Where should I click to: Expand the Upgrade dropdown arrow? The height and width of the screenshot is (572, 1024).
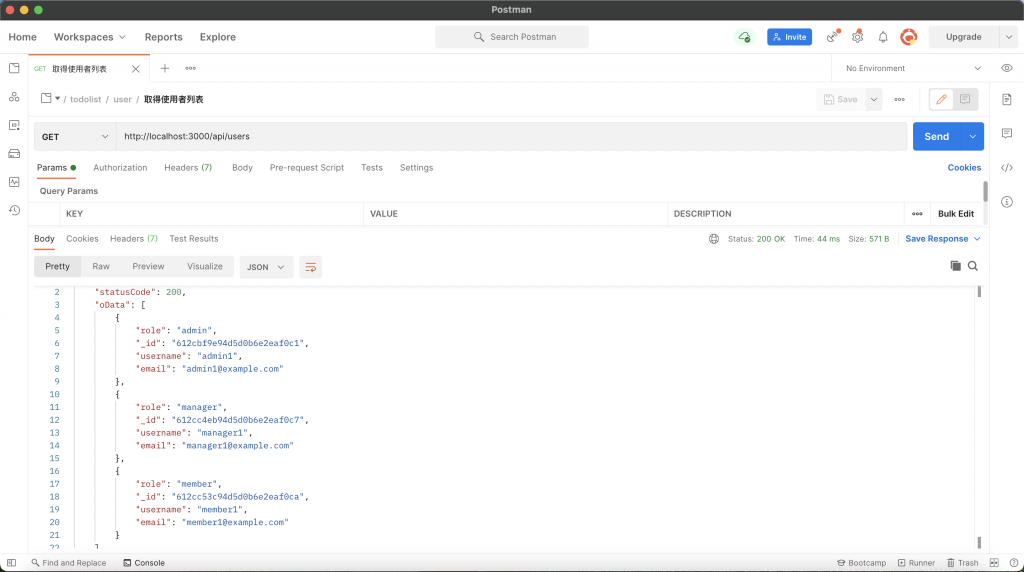[1008, 37]
